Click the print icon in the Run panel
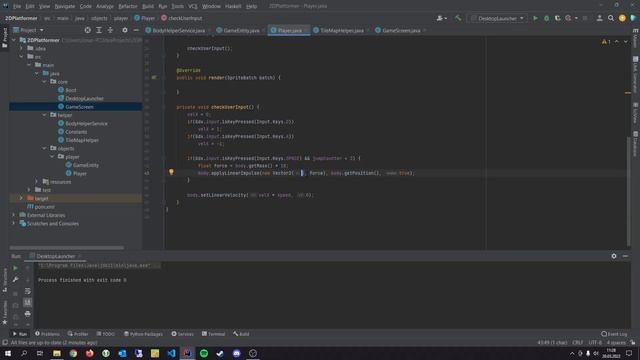The image size is (640, 360). pyautogui.click(x=27, y=314)
